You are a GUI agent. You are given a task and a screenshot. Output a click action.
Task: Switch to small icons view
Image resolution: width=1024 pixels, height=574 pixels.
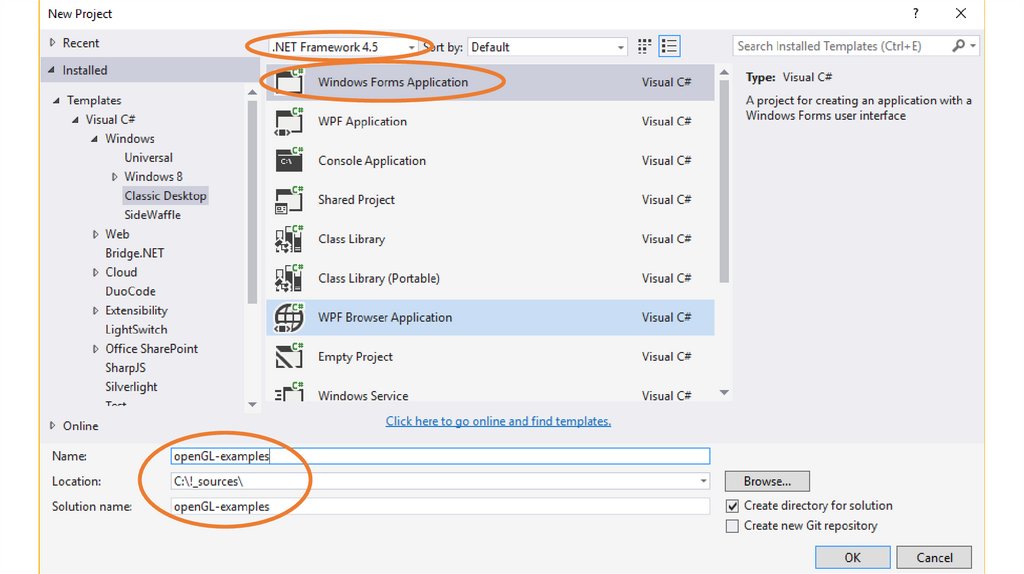tap(645, 46)
